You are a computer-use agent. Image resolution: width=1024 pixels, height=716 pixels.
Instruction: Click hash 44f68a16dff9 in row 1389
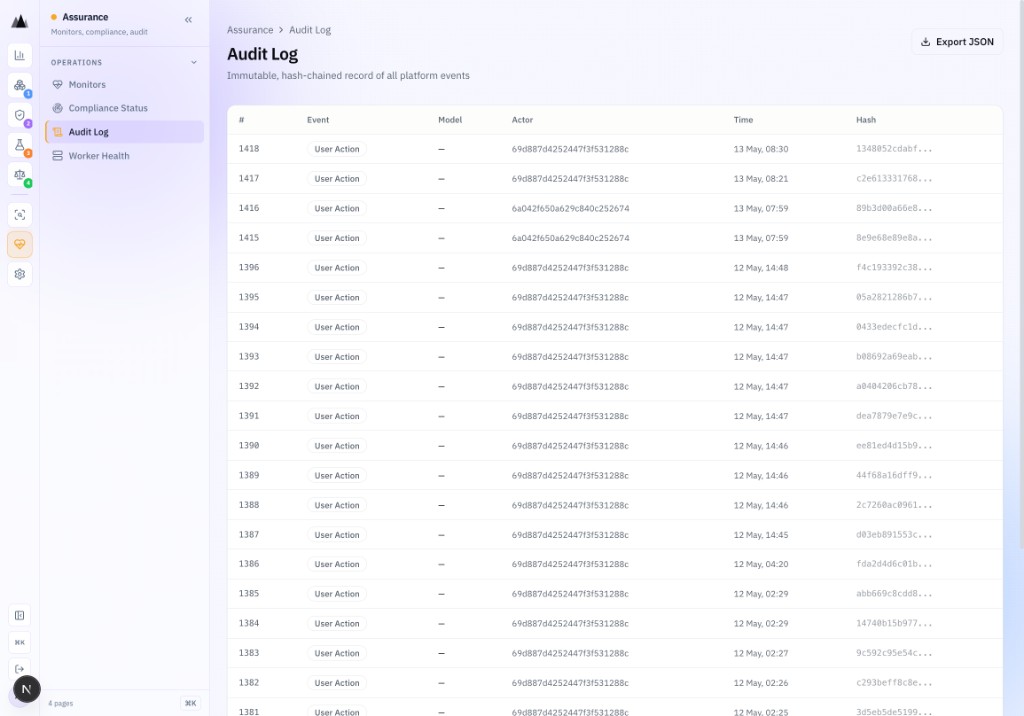click(x=894, y=476)
